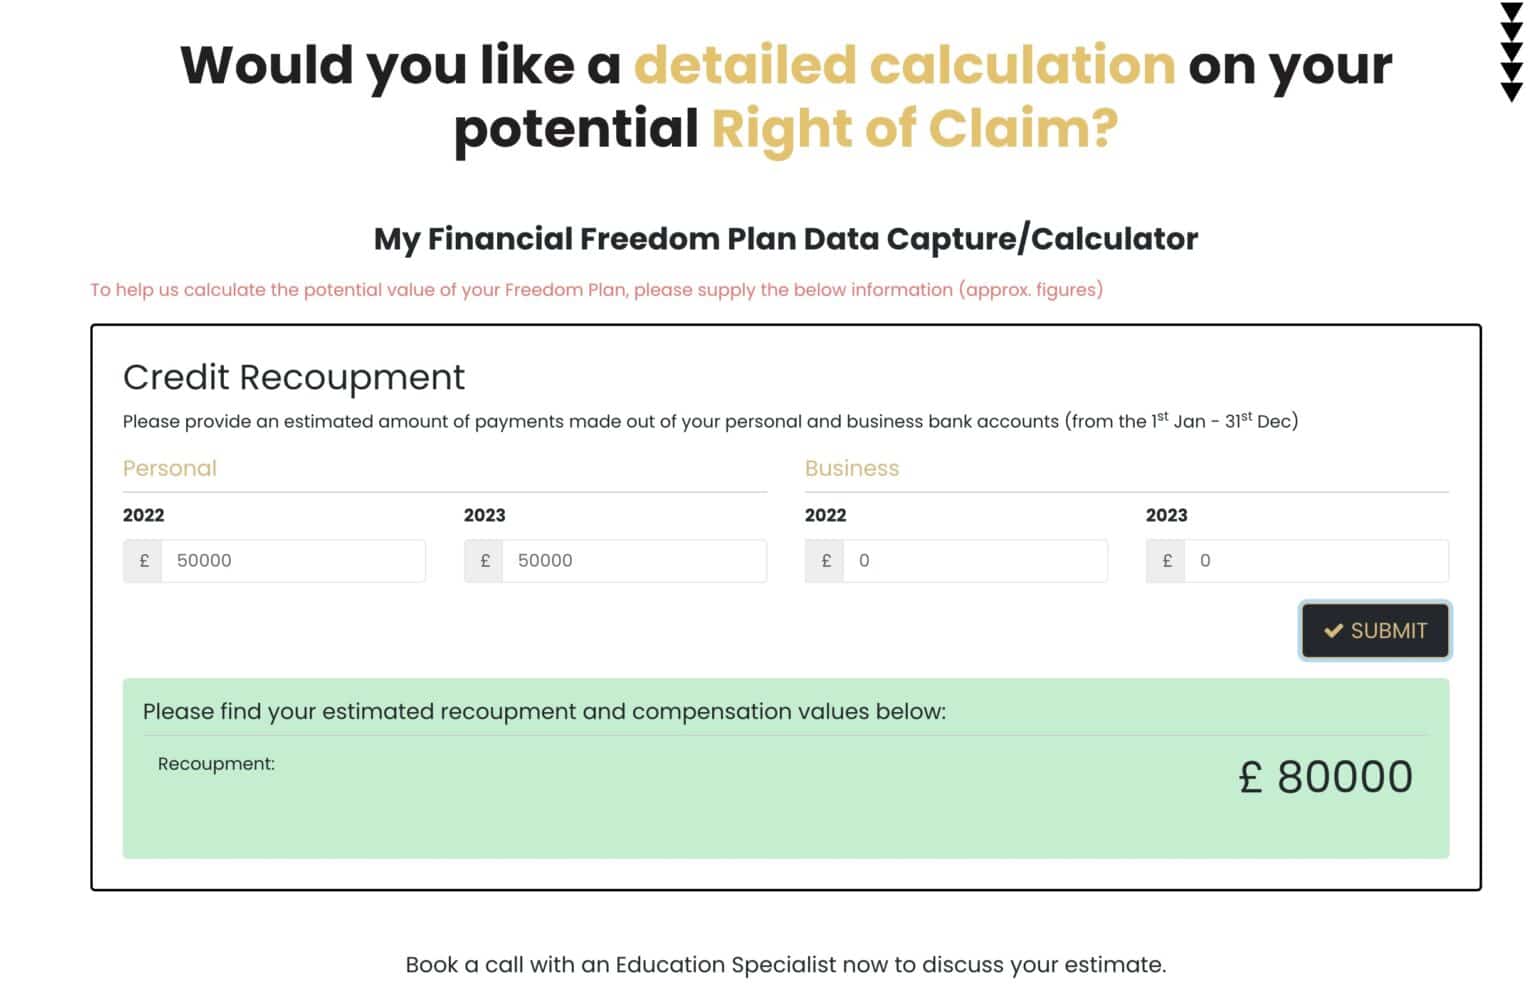Click the £ symbol beside Business 2023 field
The height and width of the screenshot is (1008, 1536).
(x=1166, y=561)
